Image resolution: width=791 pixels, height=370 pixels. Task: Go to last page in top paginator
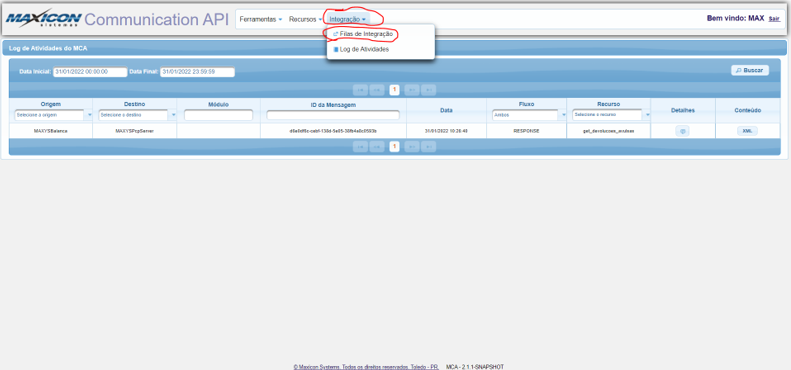(x=428, y=90)
